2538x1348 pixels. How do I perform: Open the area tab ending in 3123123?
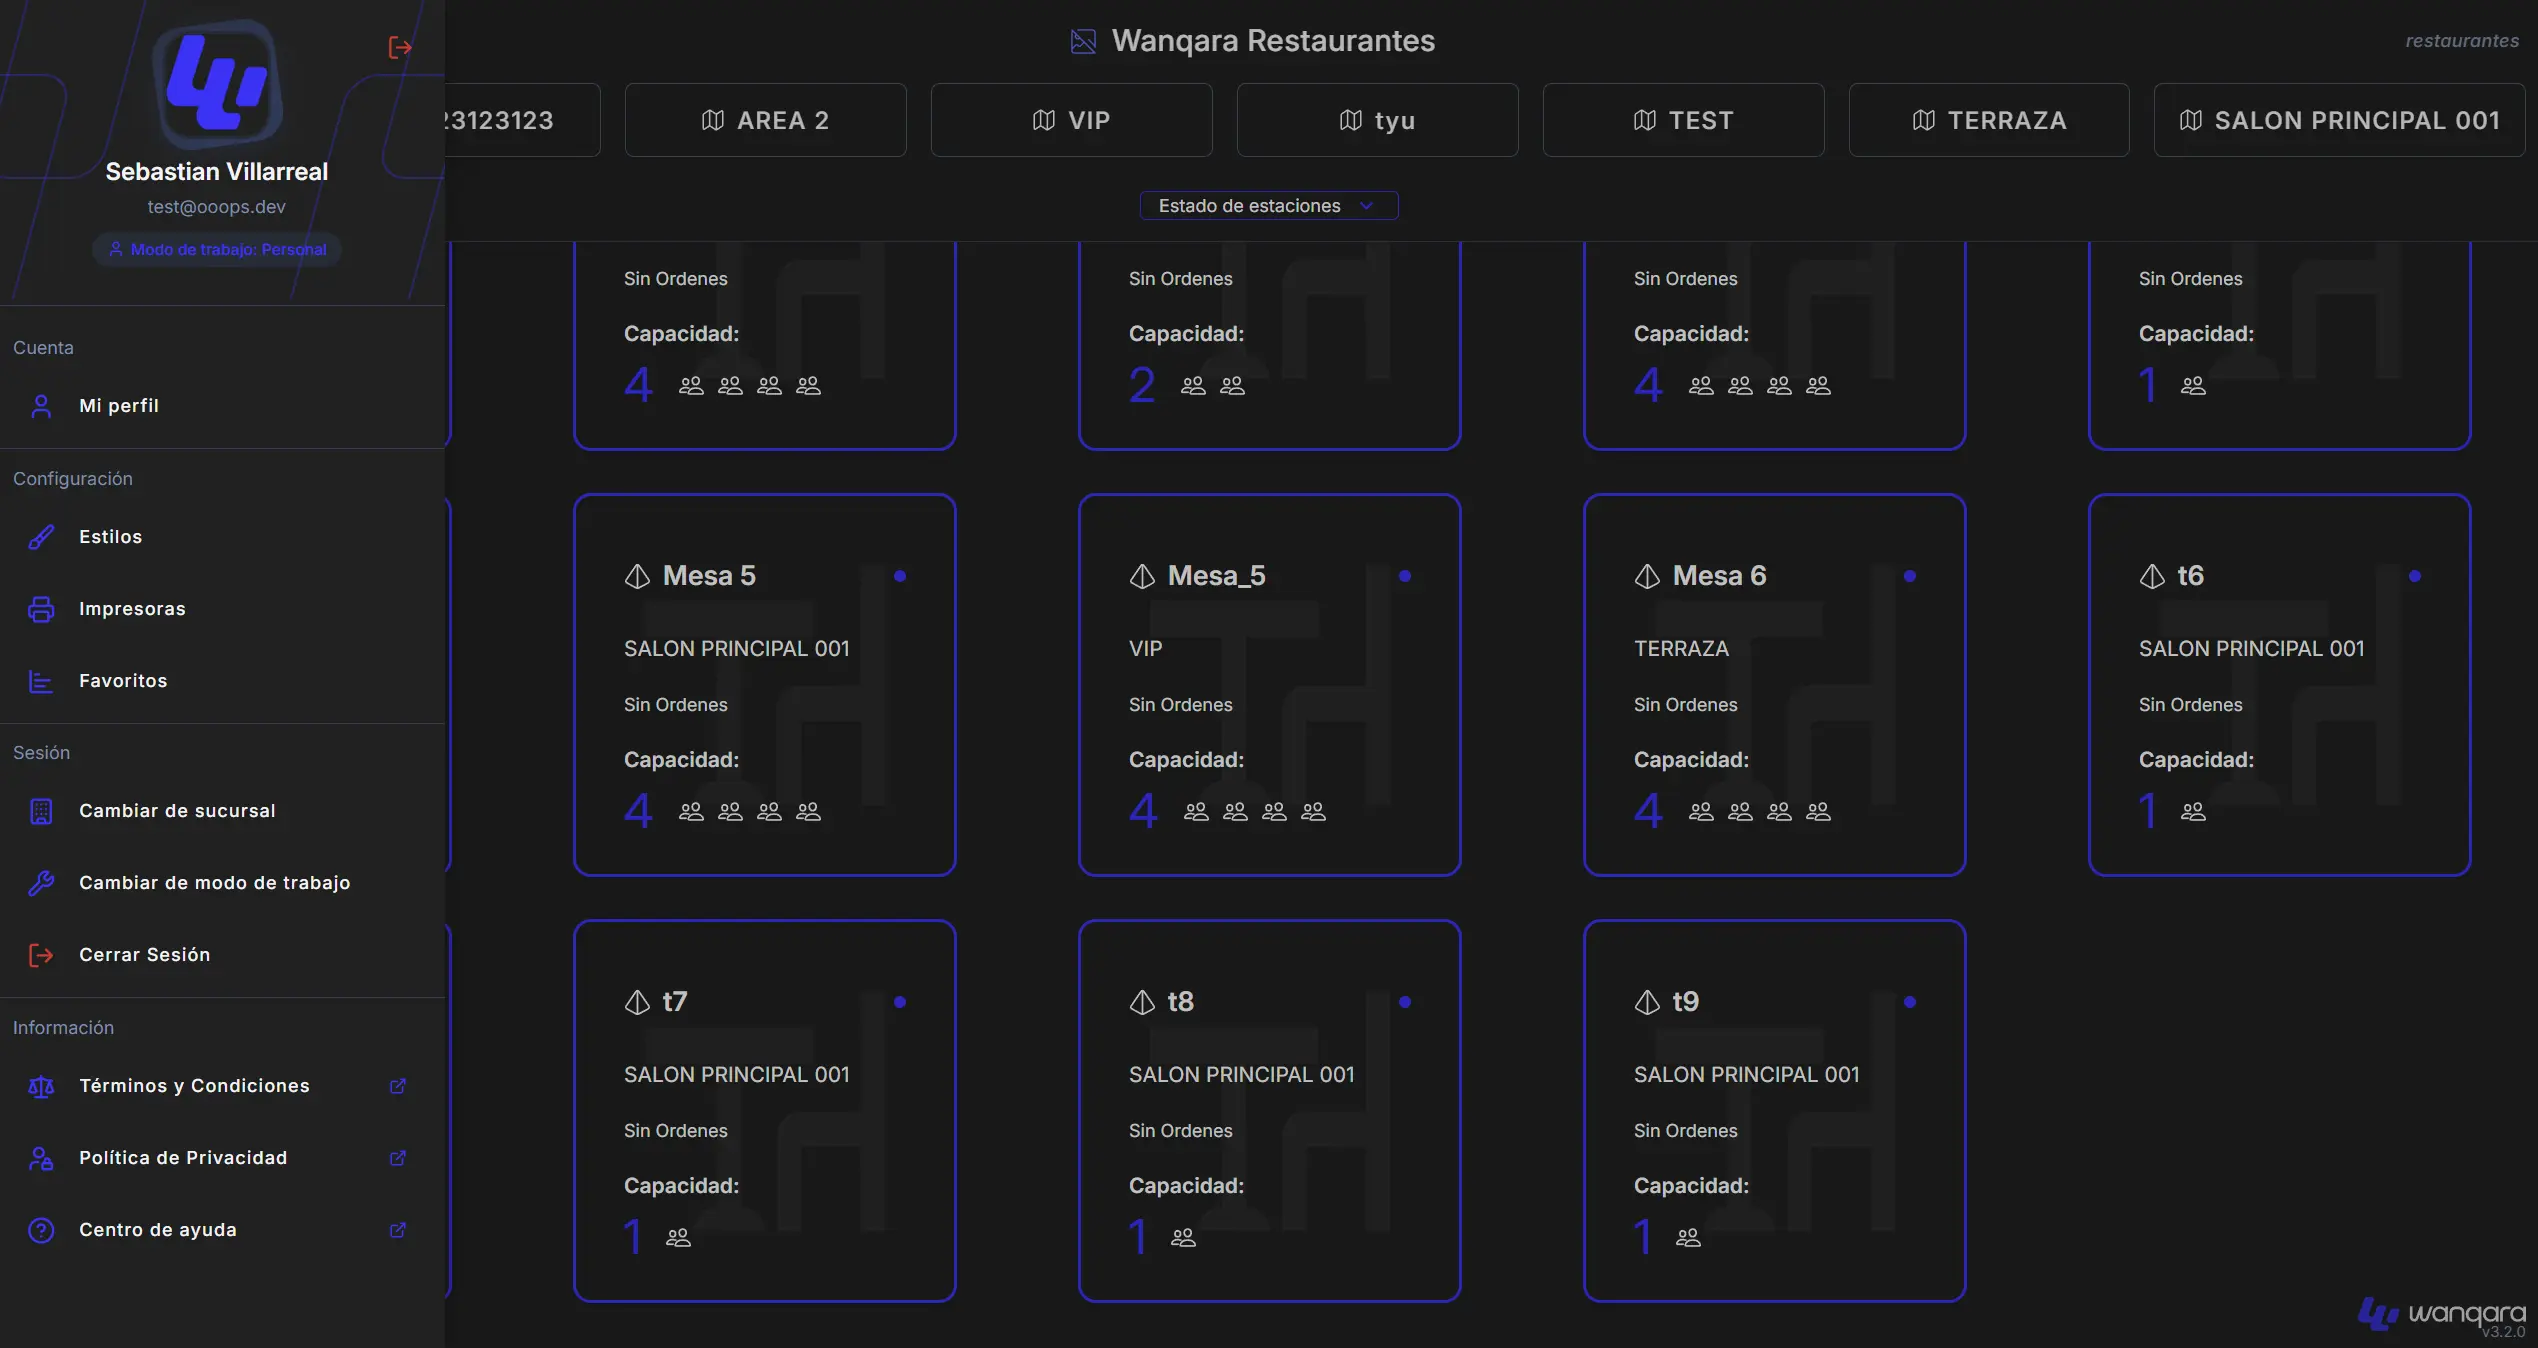pos(522,120)
